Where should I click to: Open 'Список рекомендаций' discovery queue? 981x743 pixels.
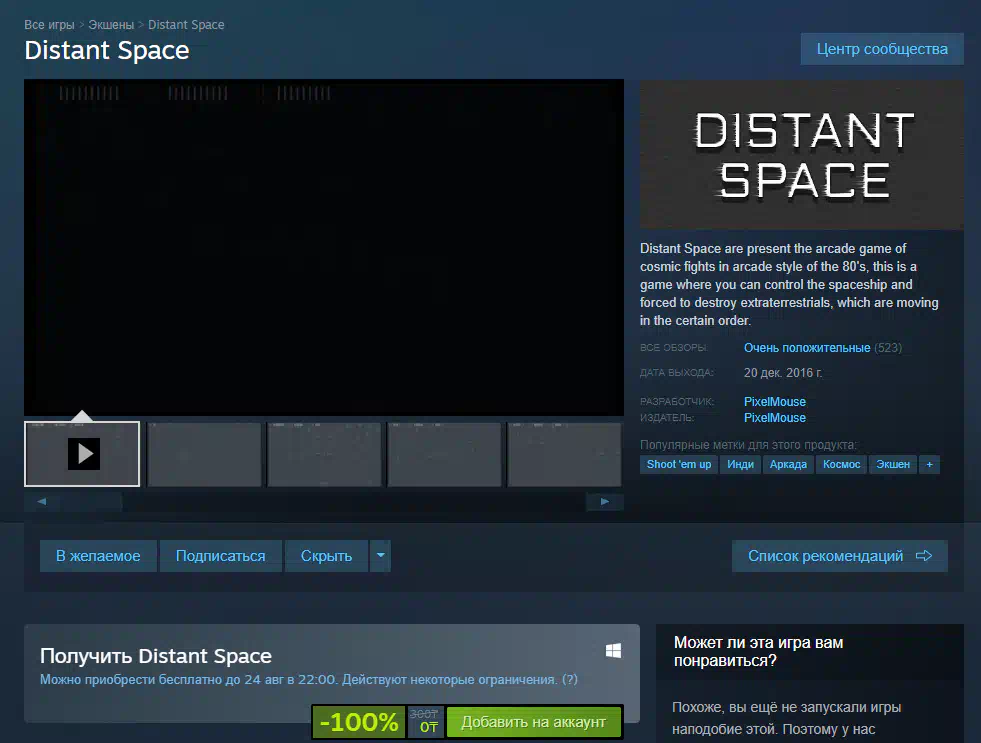[x=840, y=556]
